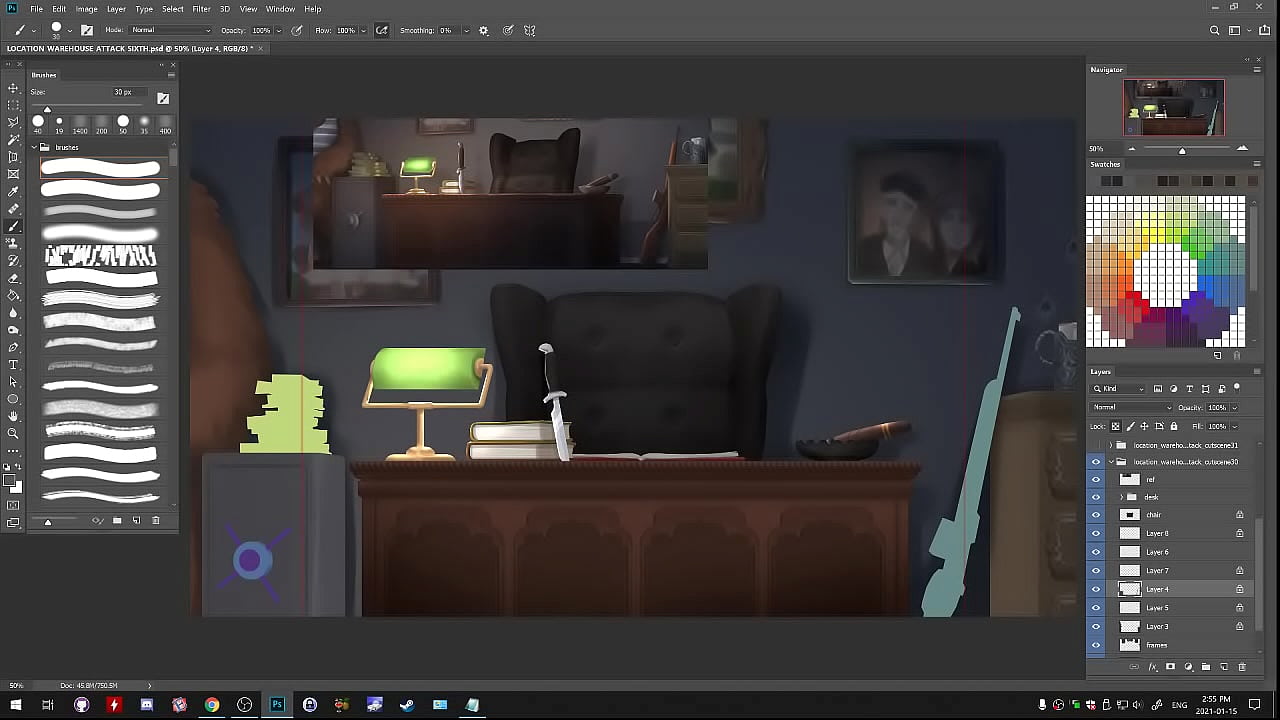Select the Move tool
The height and width of the screenshot is (720, 1280).
point(13,88)
